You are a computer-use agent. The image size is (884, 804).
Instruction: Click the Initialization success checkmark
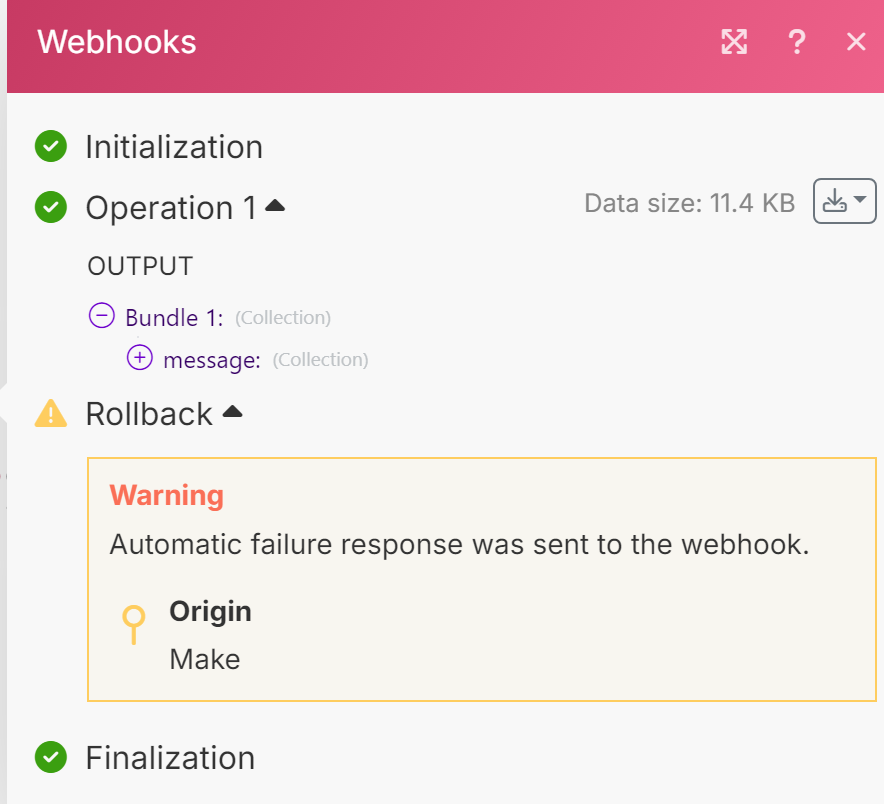click(x=50, y=146)
